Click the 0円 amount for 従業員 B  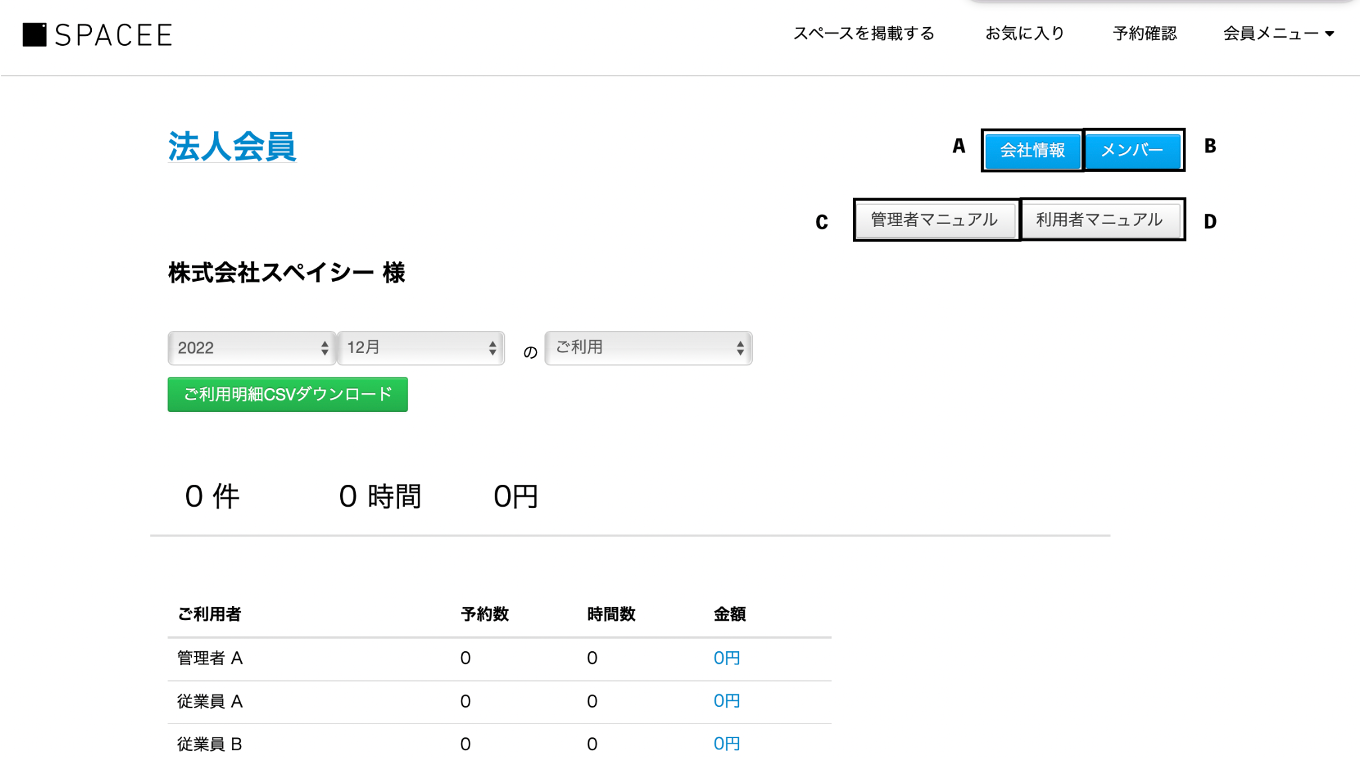coord(727,744)
